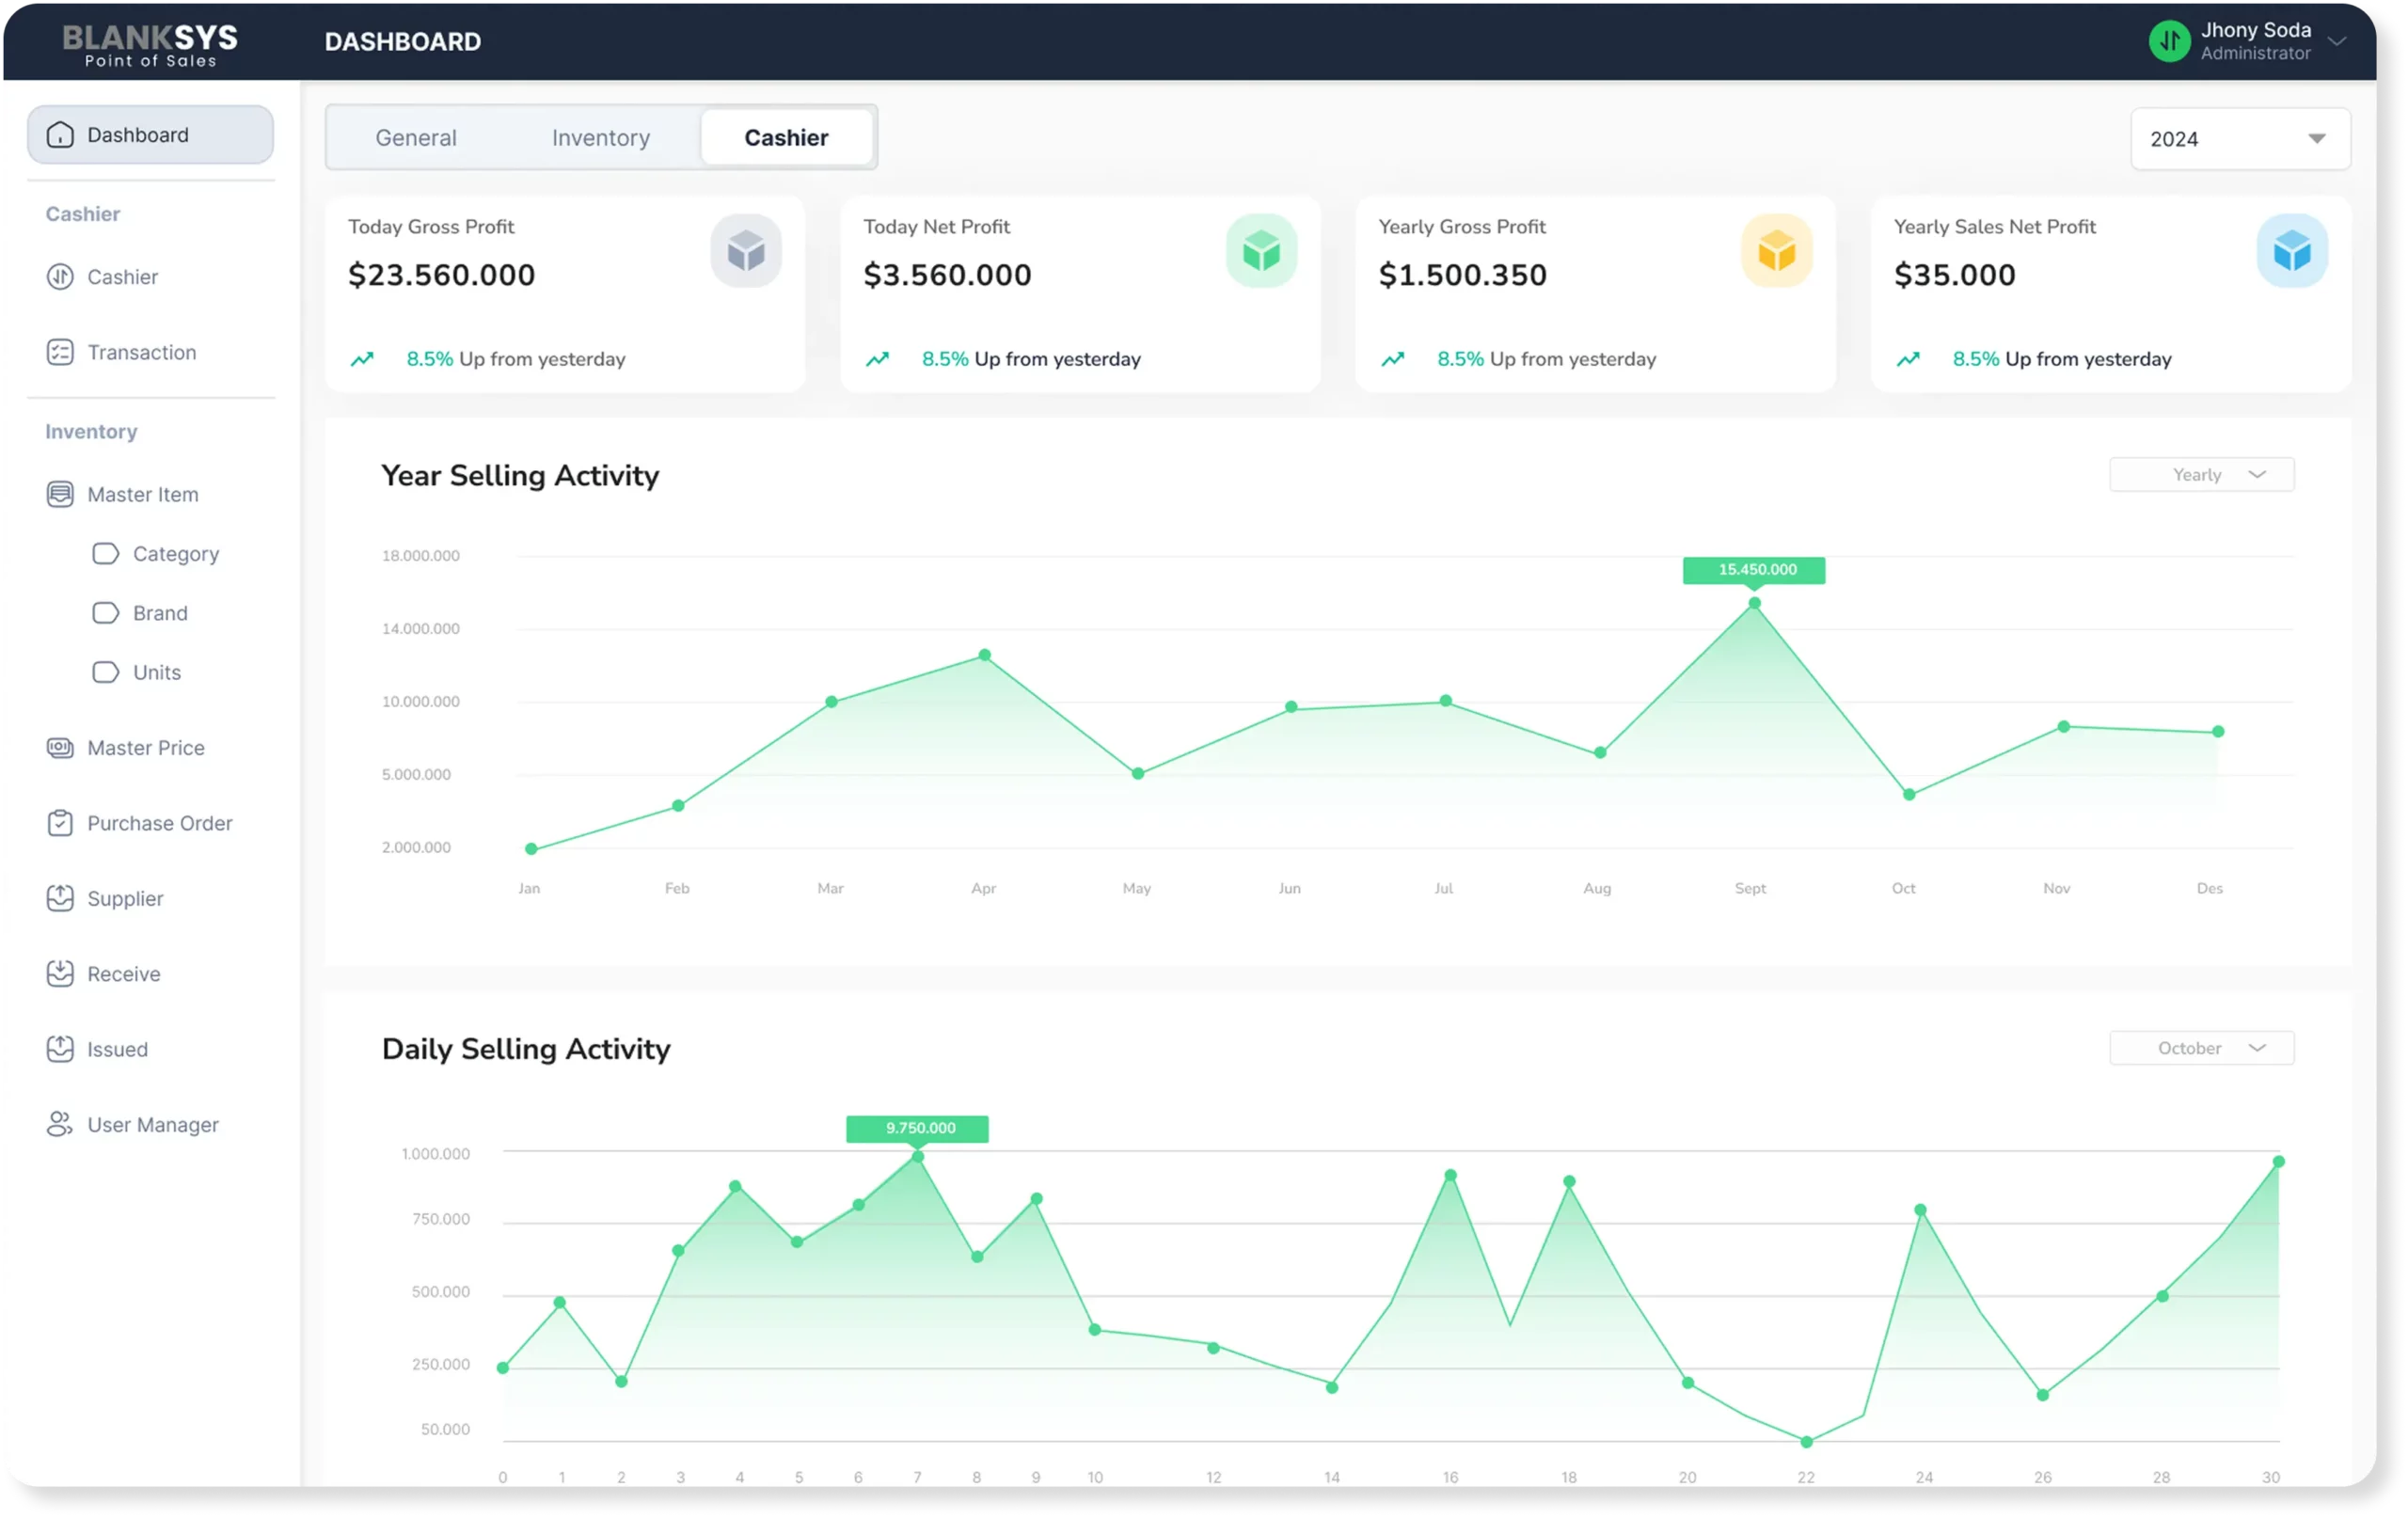Image resolution: width=2408 pixels, height=1518 pixels.
Task: Open the 2024 year dropdown
Action: [x=2240, y=139]
